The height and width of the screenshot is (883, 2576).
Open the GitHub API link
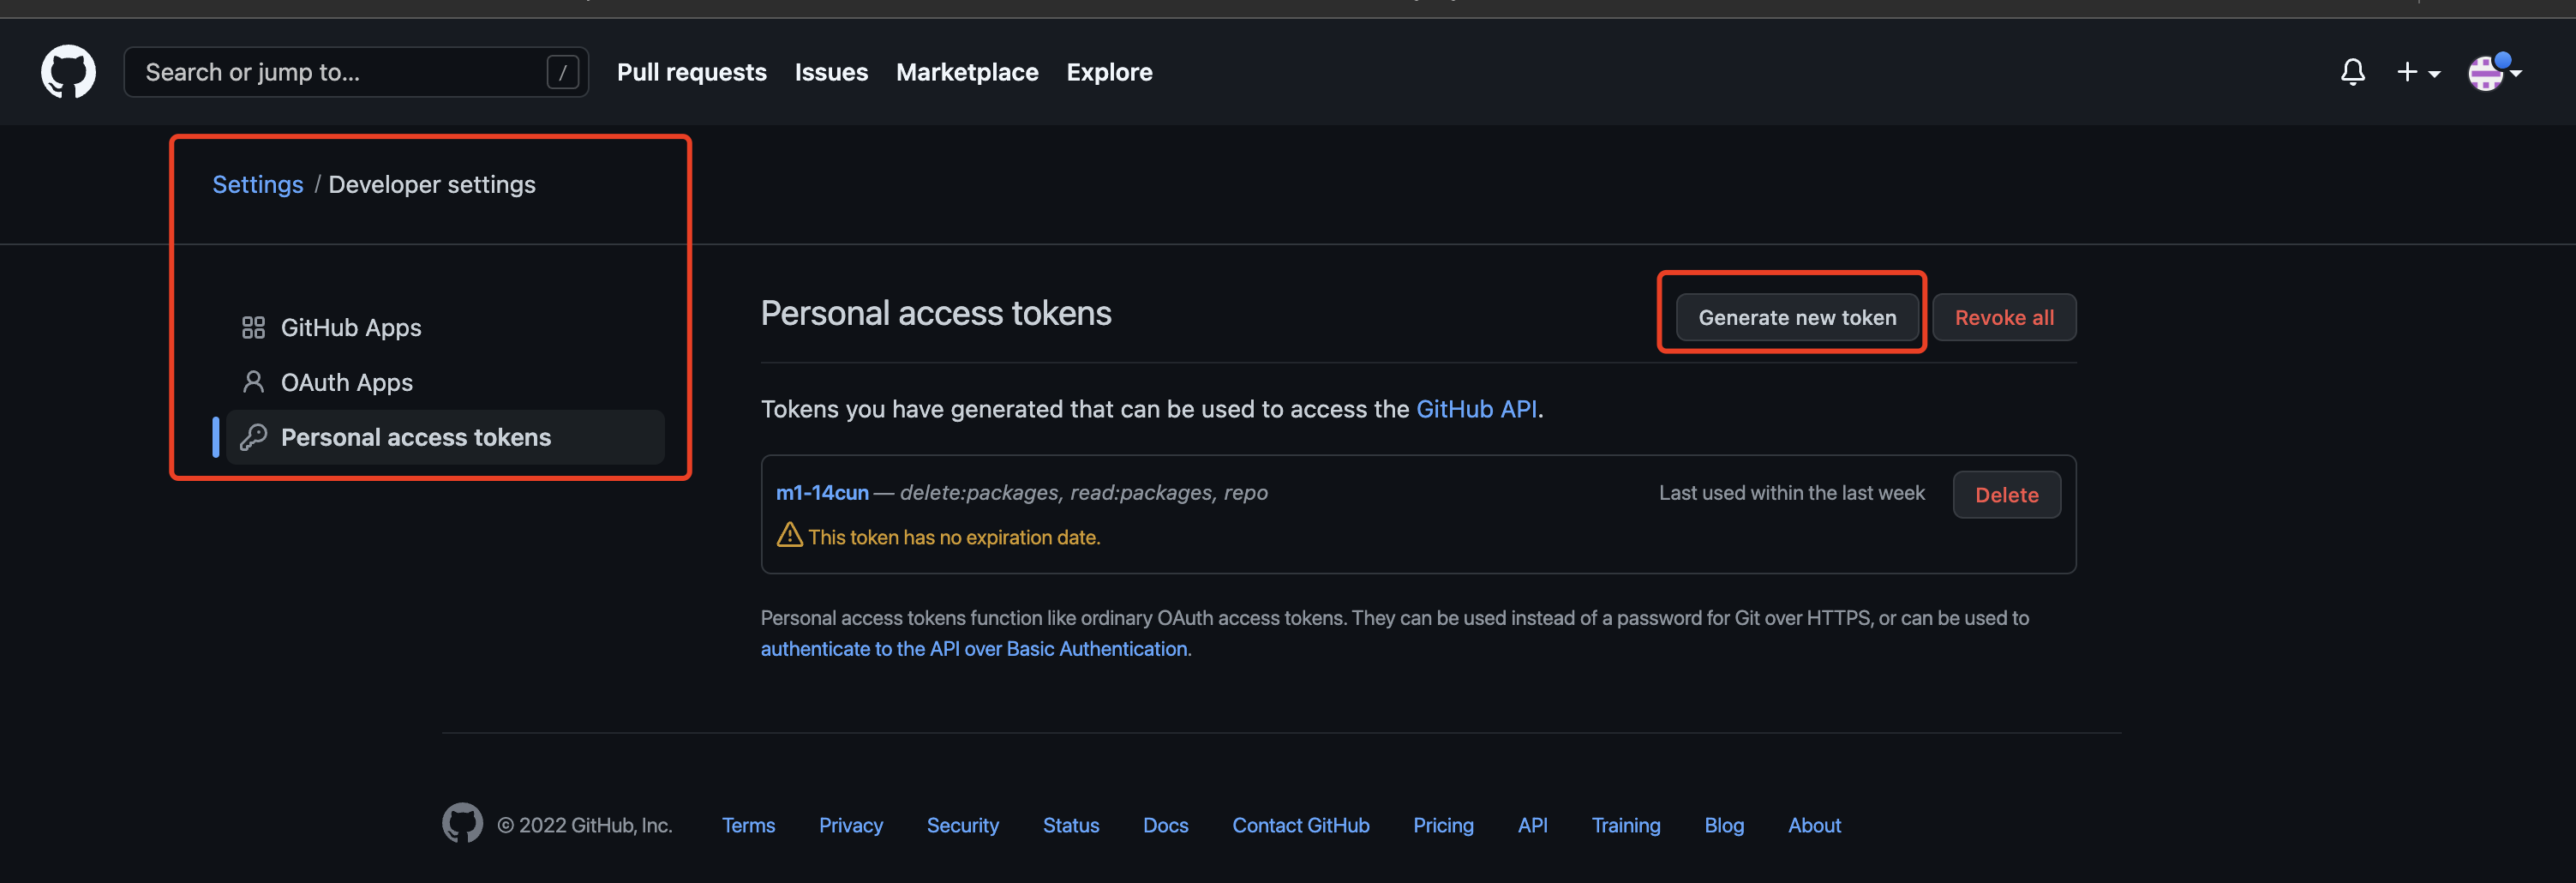click(x=1476, y=409)
